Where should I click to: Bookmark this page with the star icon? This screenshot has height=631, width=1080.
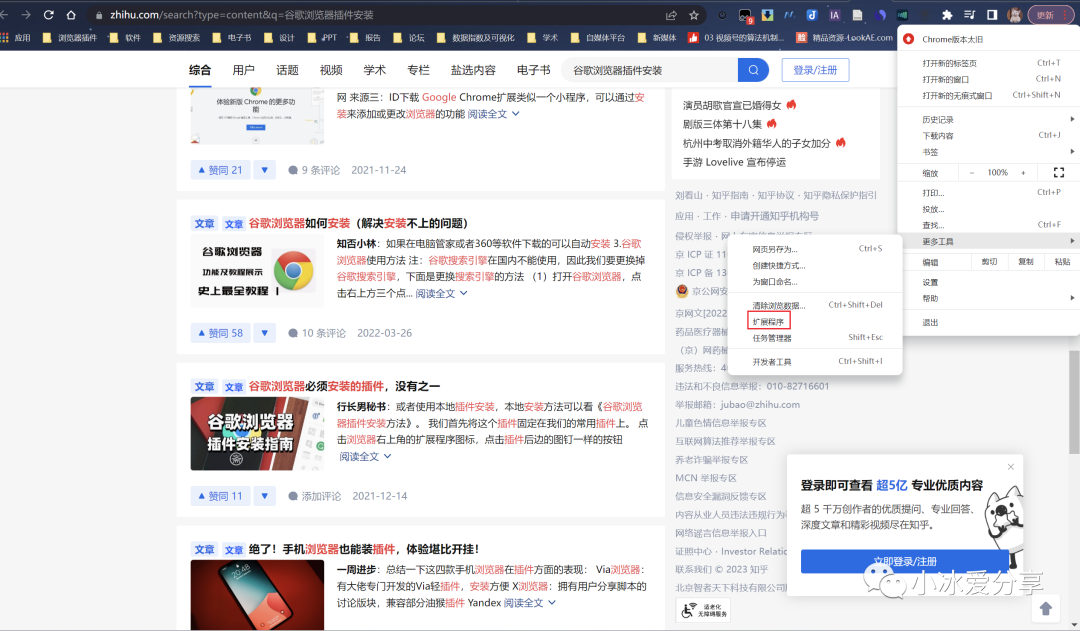[694, 15]
